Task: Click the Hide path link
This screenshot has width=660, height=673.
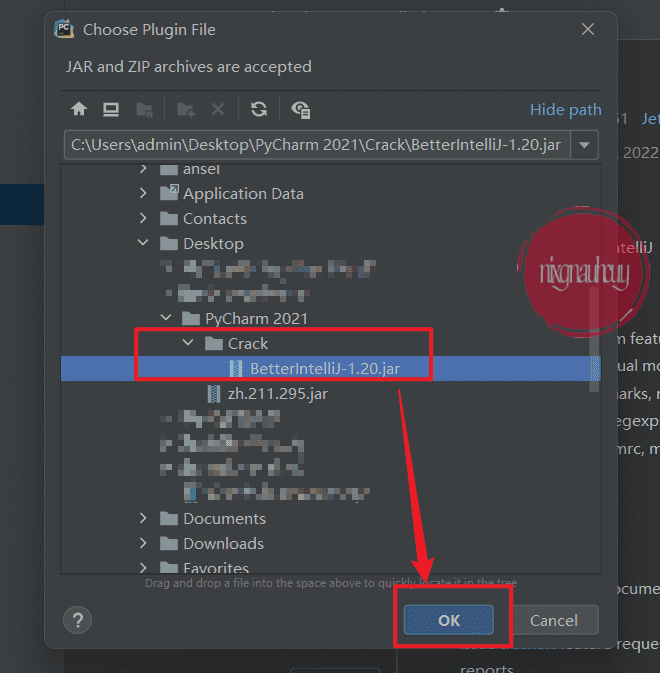Action: pos(565,110)
